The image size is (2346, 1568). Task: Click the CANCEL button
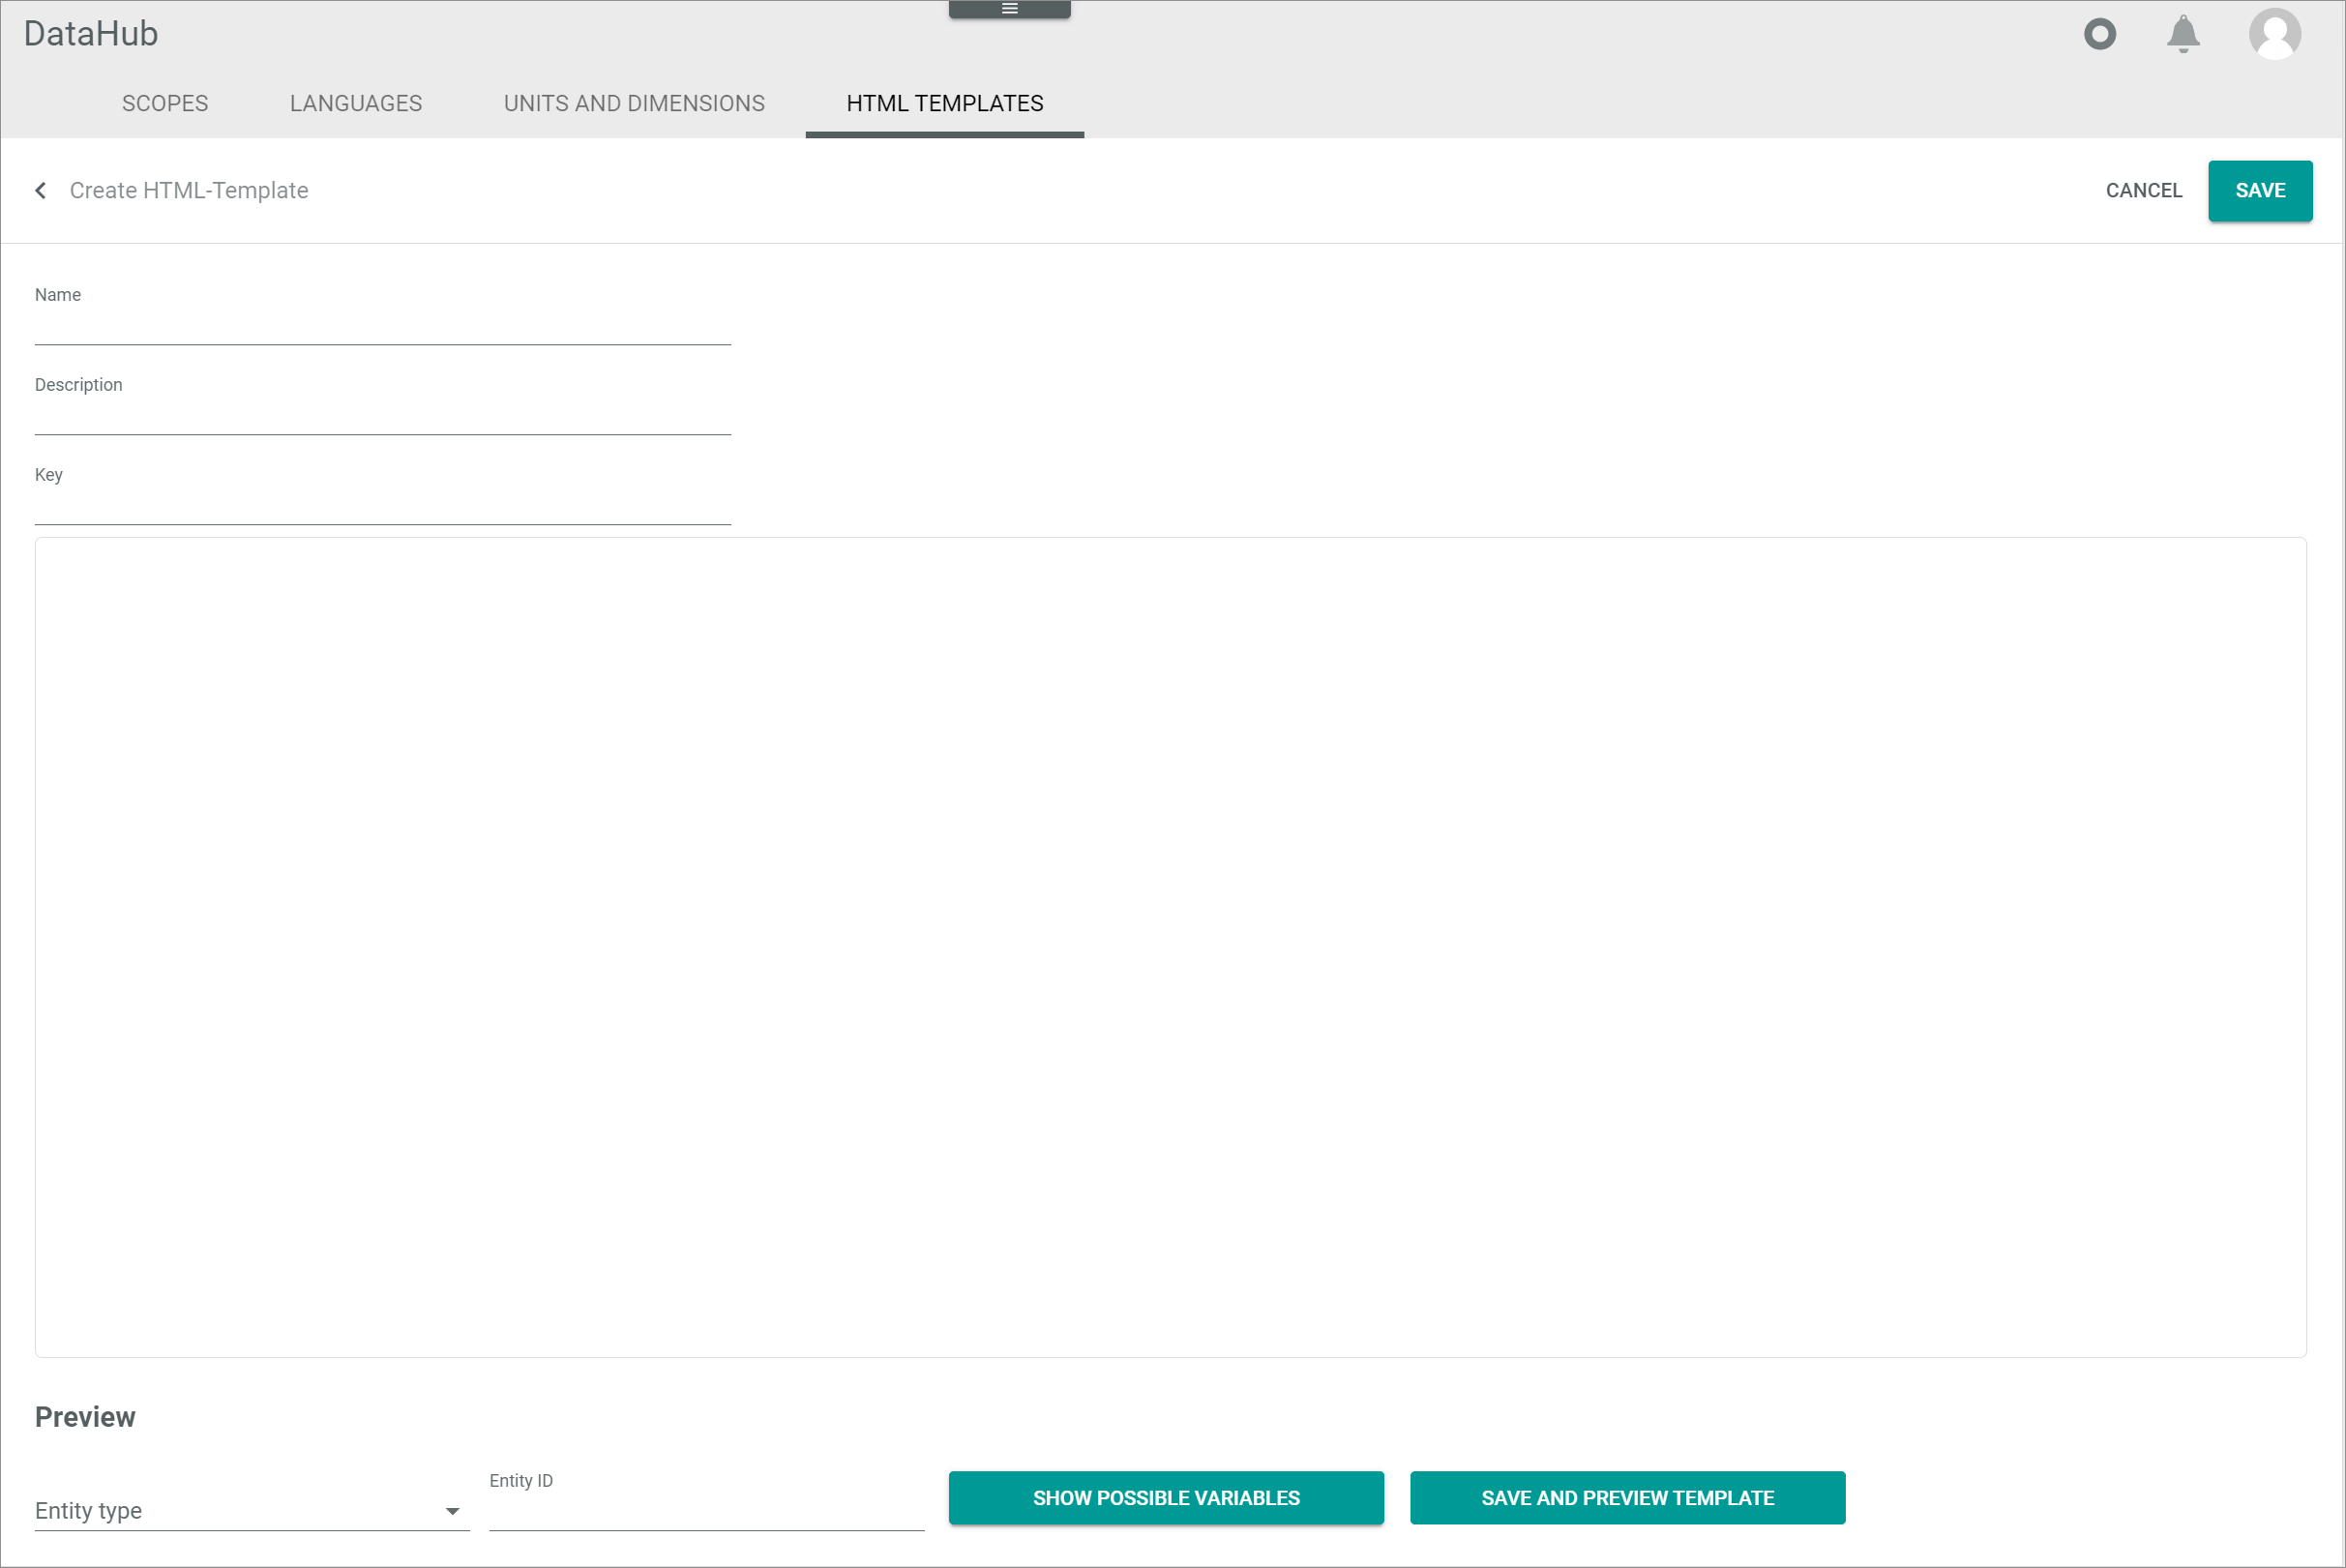coord(2143,189)
